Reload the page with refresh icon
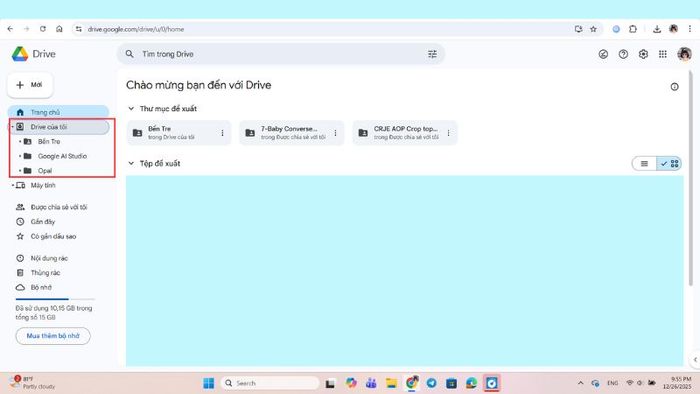700x394 pixels. (43, 29)
